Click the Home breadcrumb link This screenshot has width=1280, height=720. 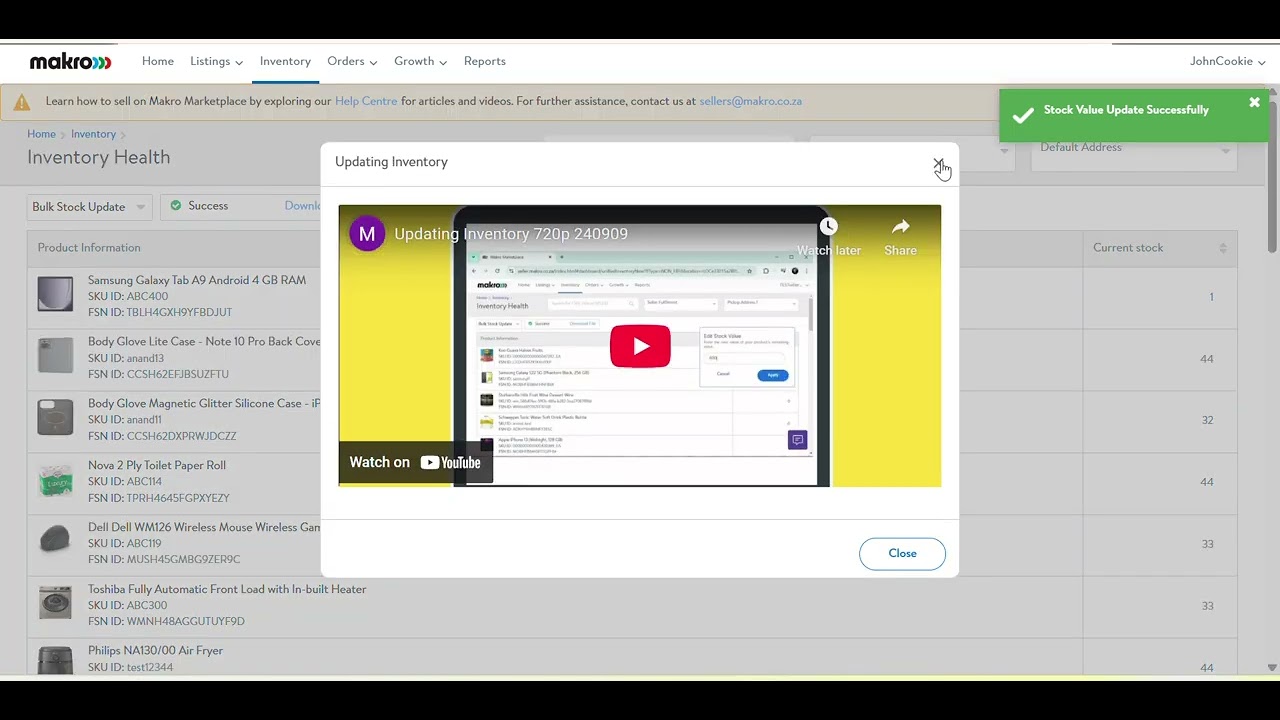(x=41, y=134)
